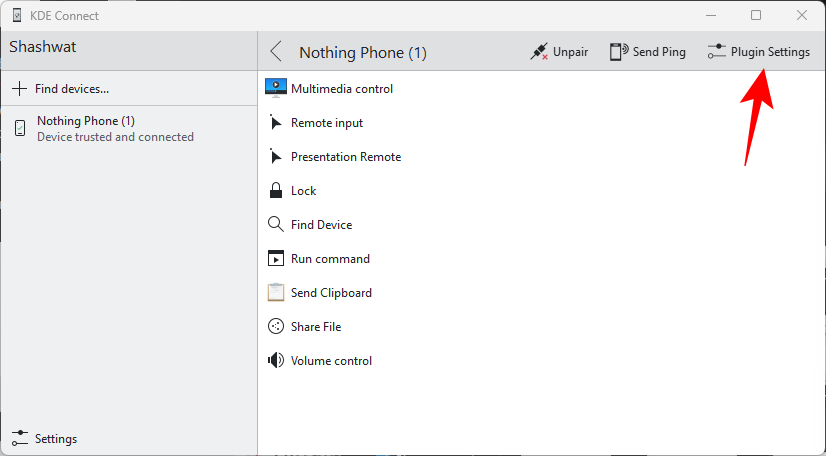
Task: Unpair the Nothing Phone (1)
Action: point(559,52)
